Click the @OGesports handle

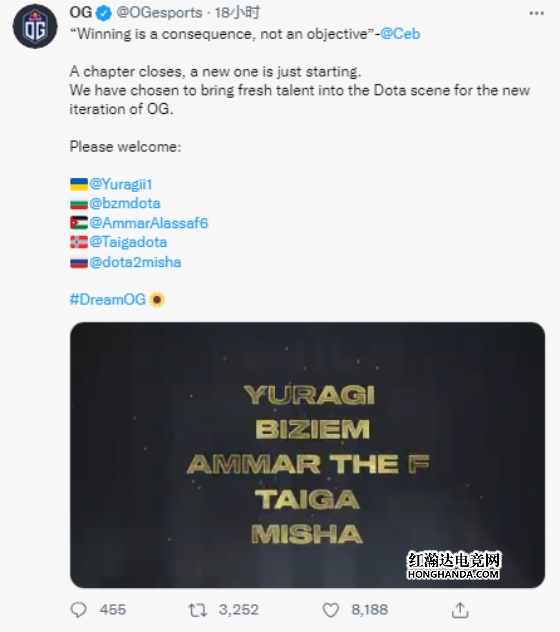[159, 13]
